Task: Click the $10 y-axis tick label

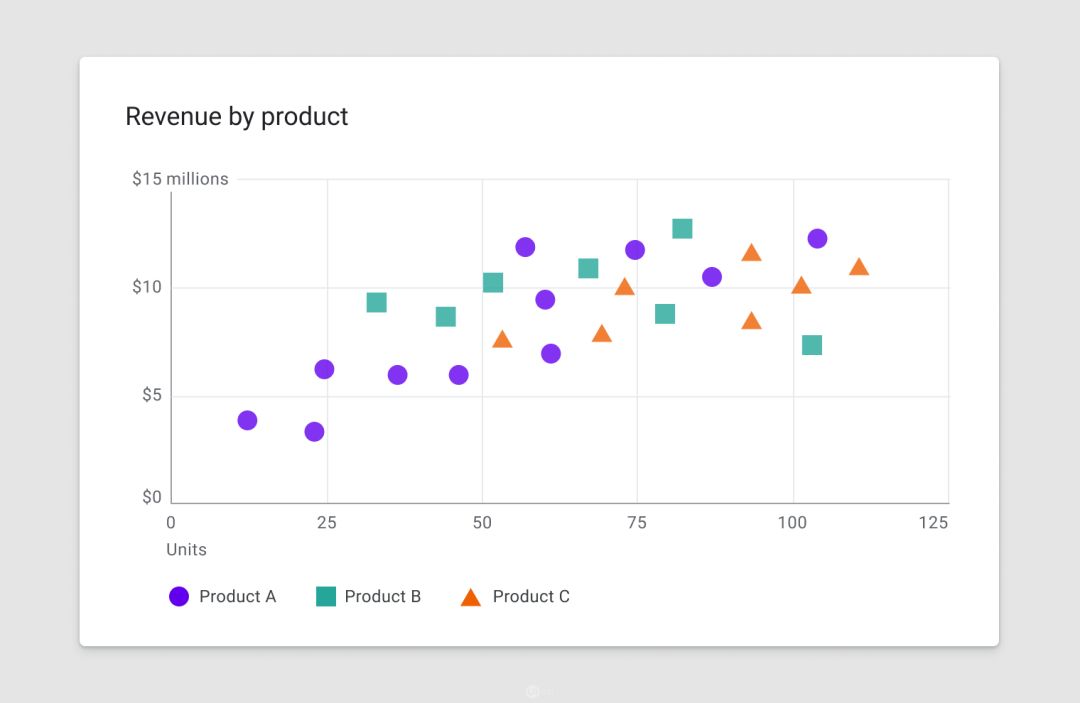Action: click(149, 288)
